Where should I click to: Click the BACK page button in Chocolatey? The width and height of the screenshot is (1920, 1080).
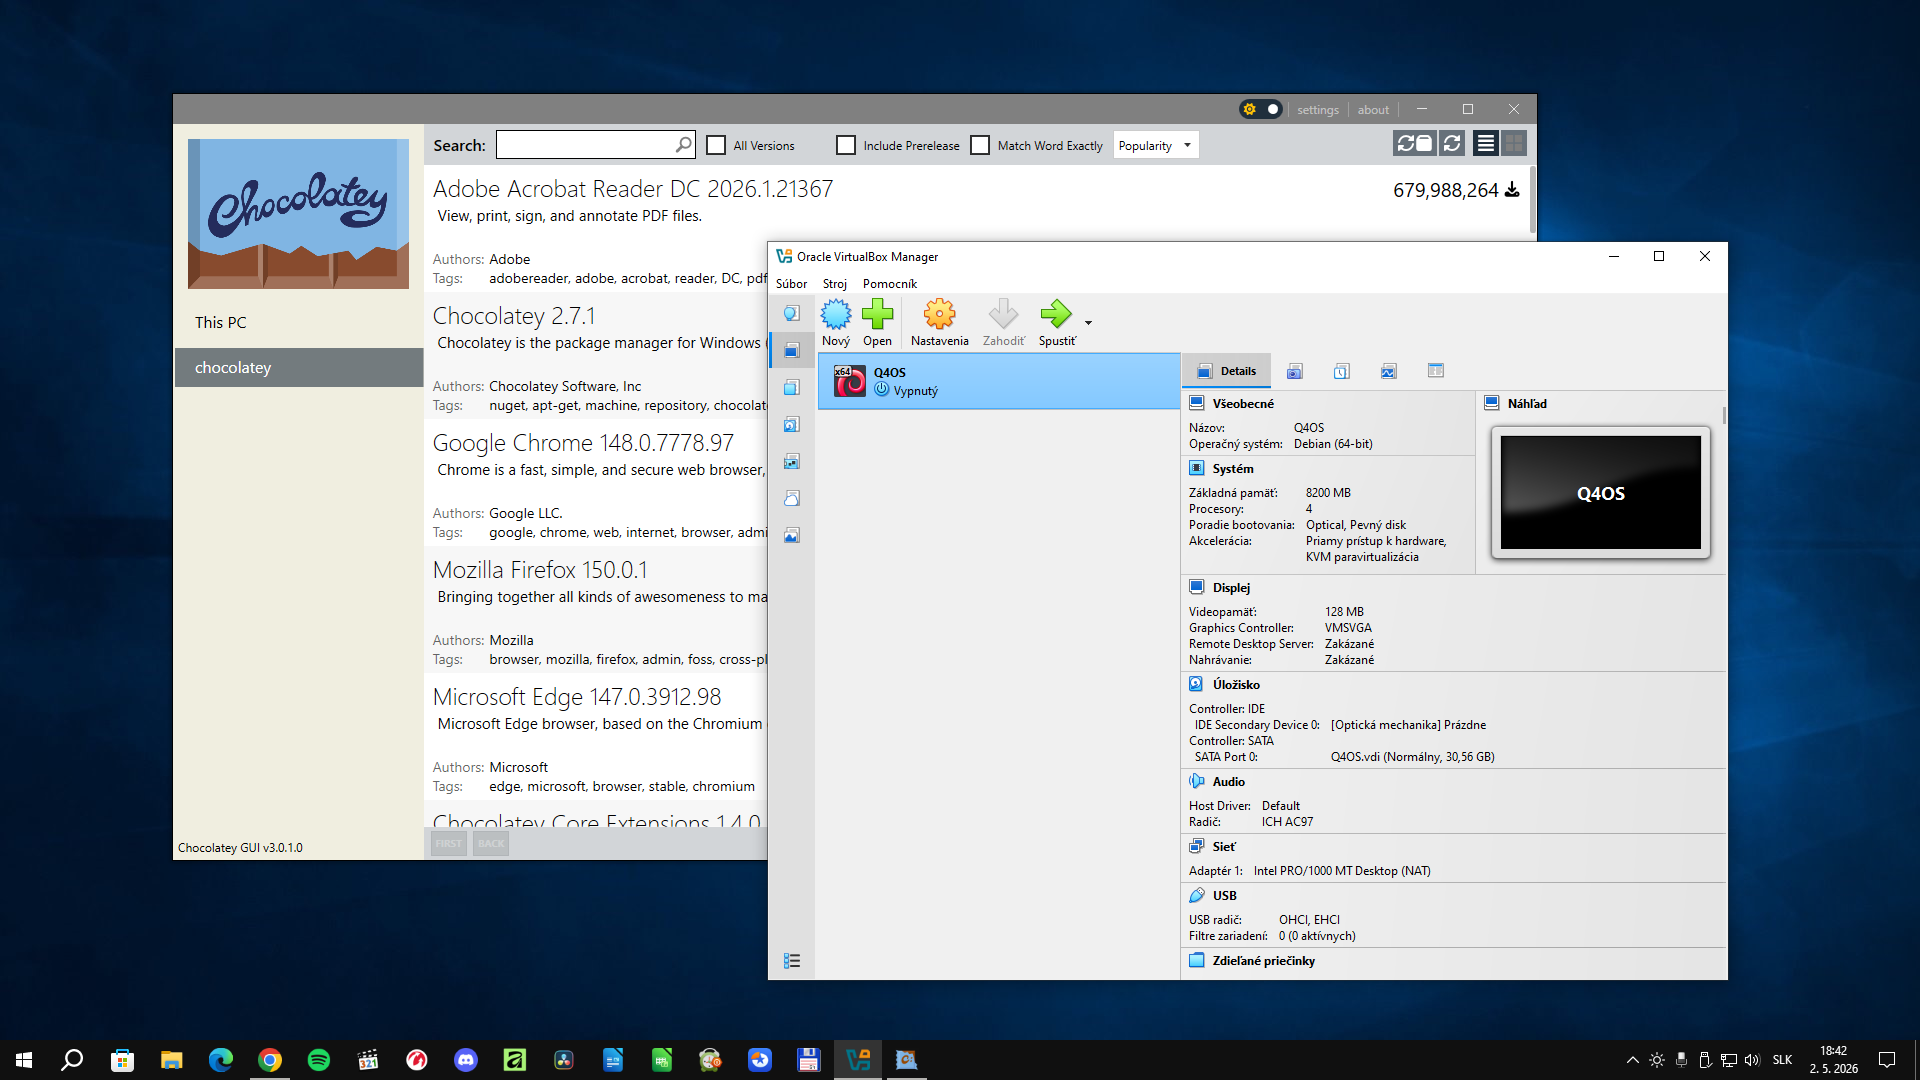491,844
